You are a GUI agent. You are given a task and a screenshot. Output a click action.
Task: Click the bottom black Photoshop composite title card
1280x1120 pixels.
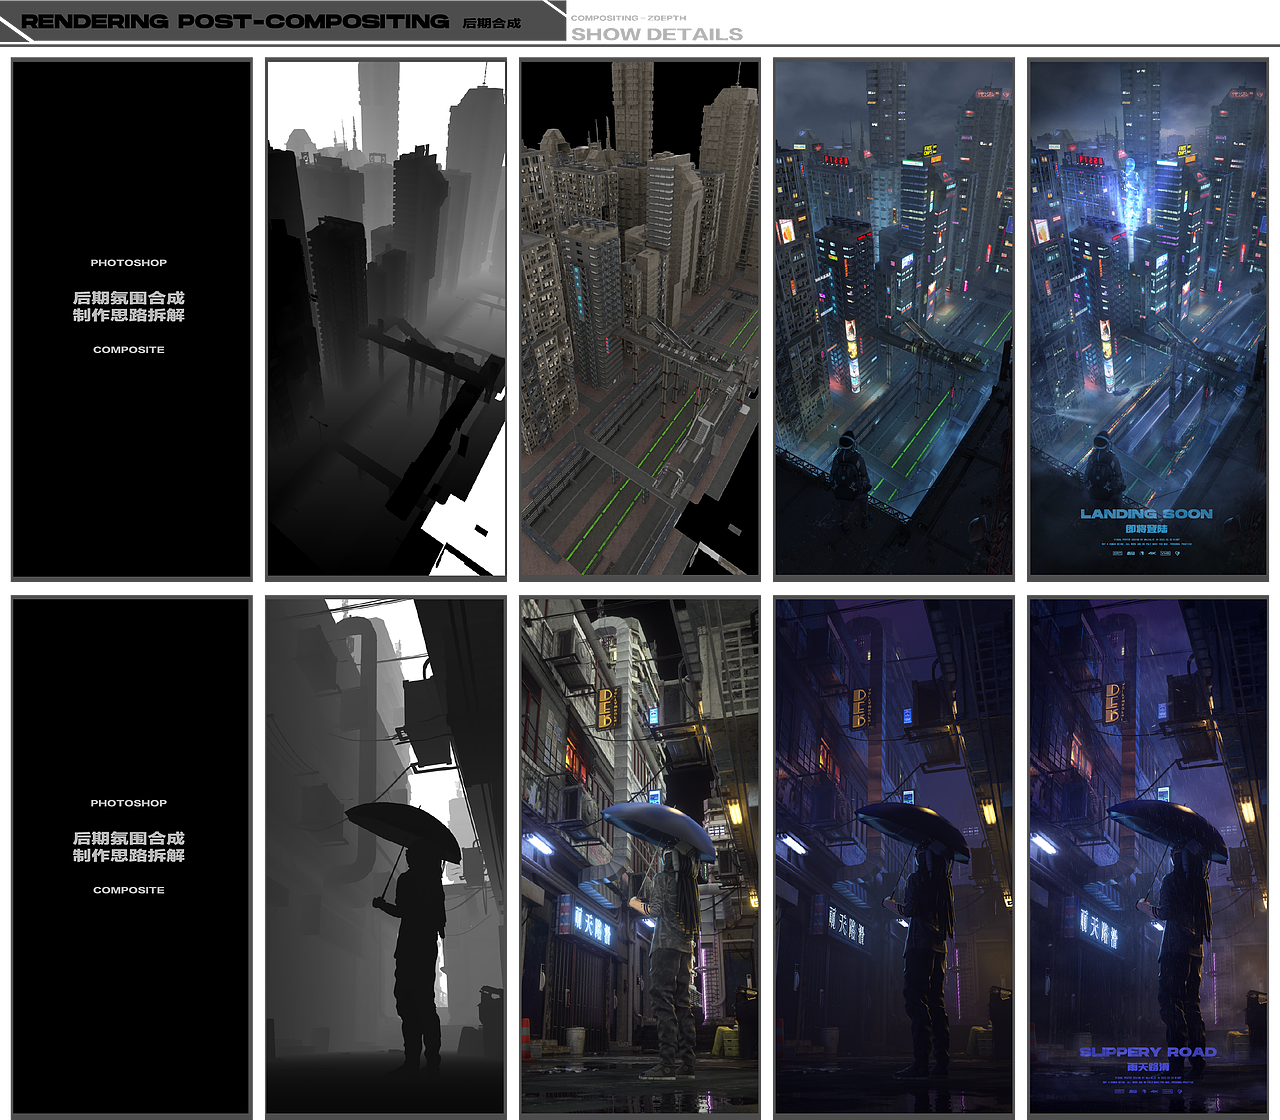click(132, 857)
